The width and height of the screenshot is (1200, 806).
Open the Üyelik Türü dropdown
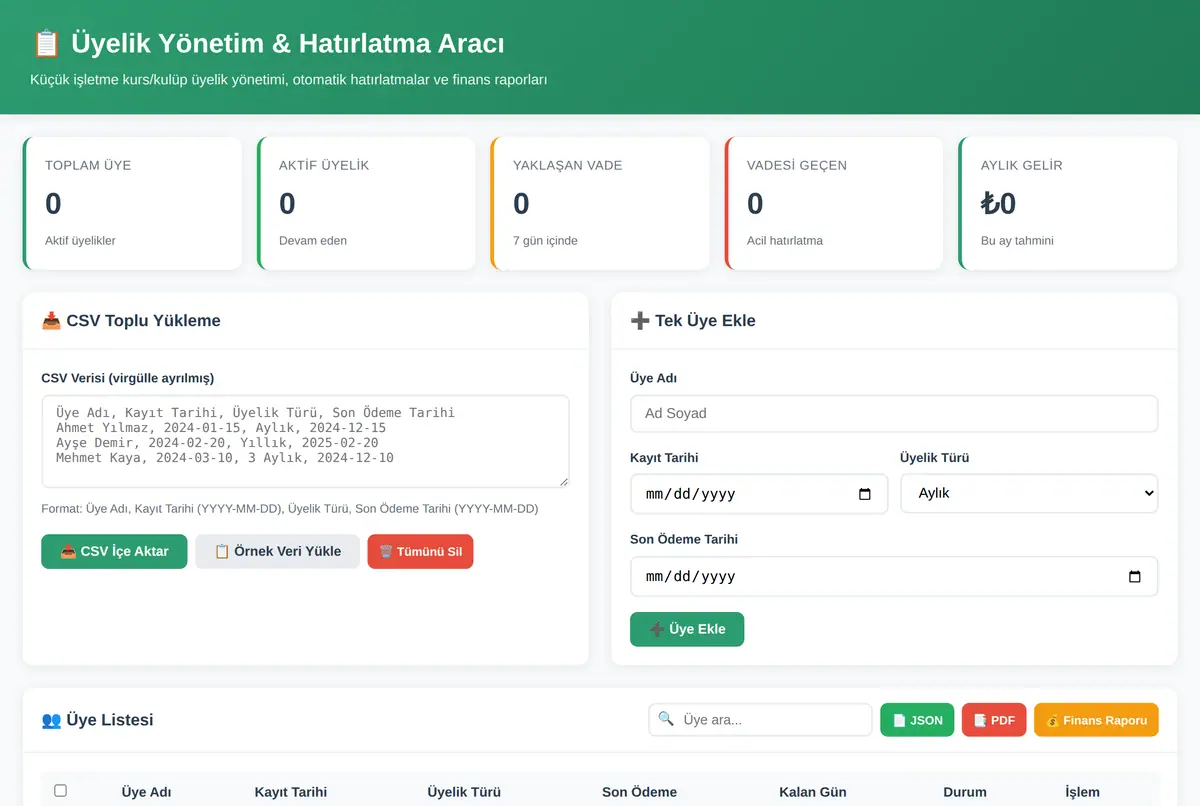1029,494
